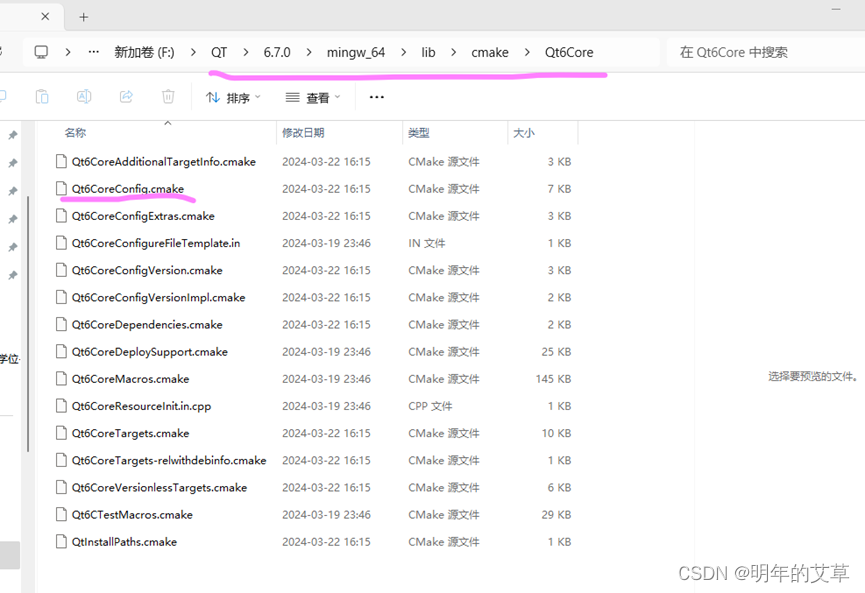
Task: Navigate to 新加卷 (F:) breadcrumb
Action: tap(144, 52)
